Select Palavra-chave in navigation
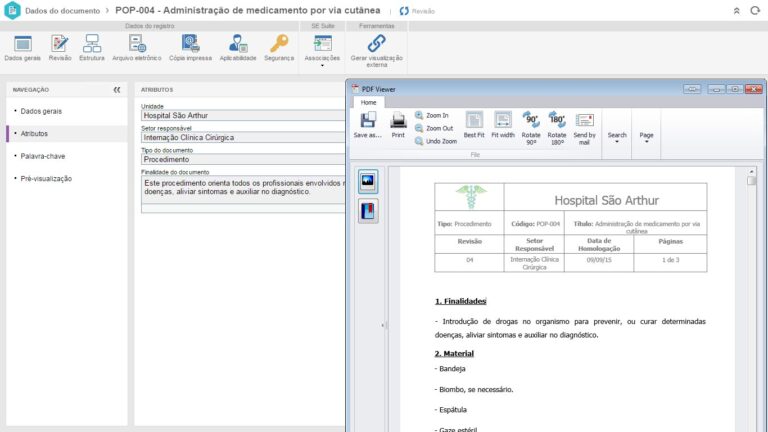 [44, 156]
